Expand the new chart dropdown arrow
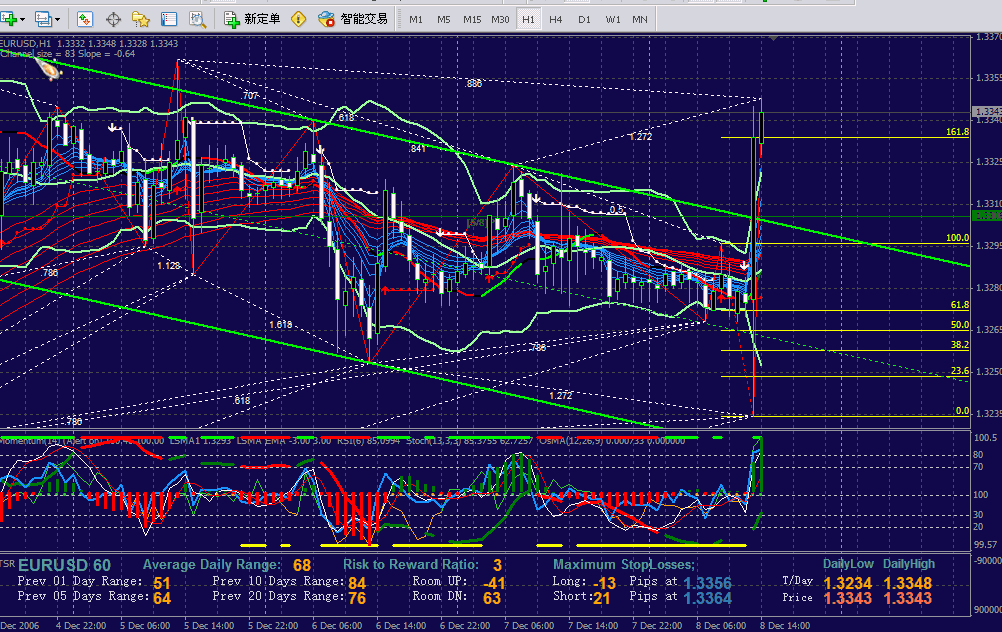Image resolution: width=1002 pixels, height=632 pixels. [x=24, y=19]
